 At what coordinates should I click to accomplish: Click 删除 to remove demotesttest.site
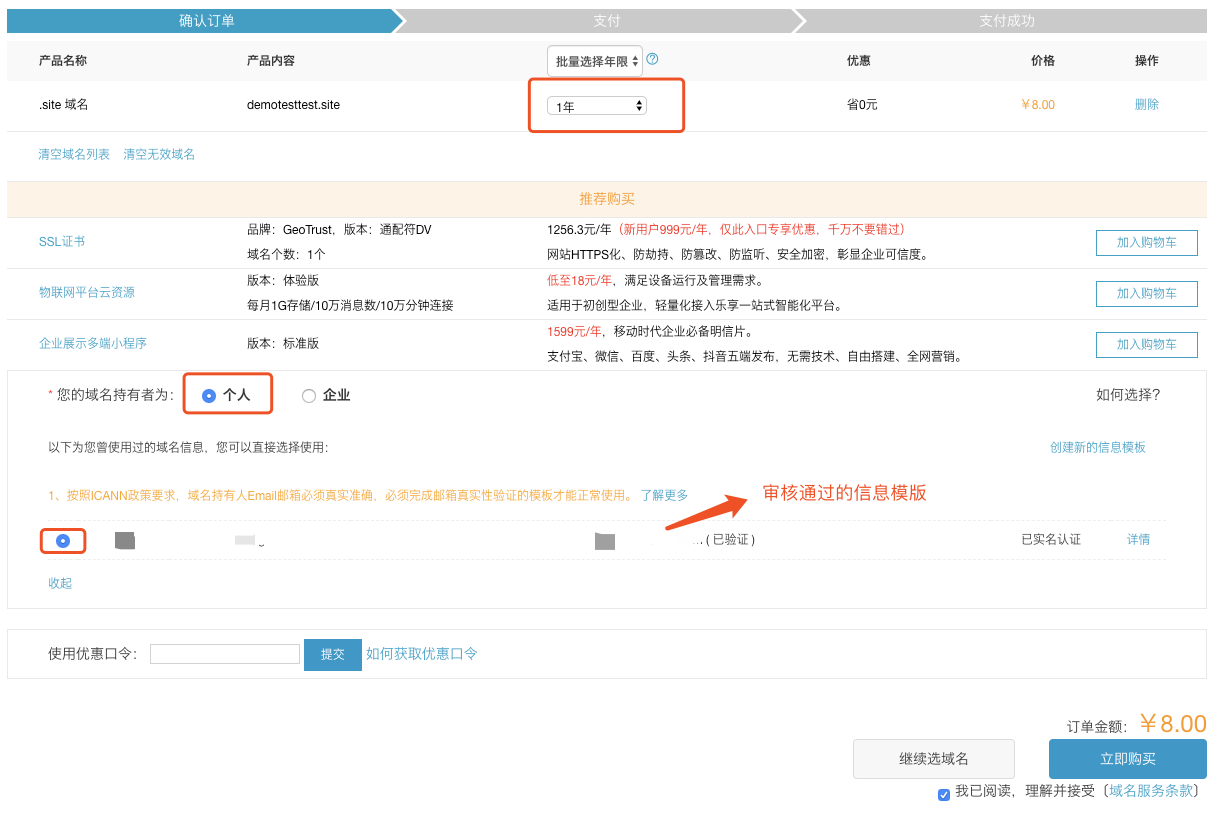(x=1147, y=103)
